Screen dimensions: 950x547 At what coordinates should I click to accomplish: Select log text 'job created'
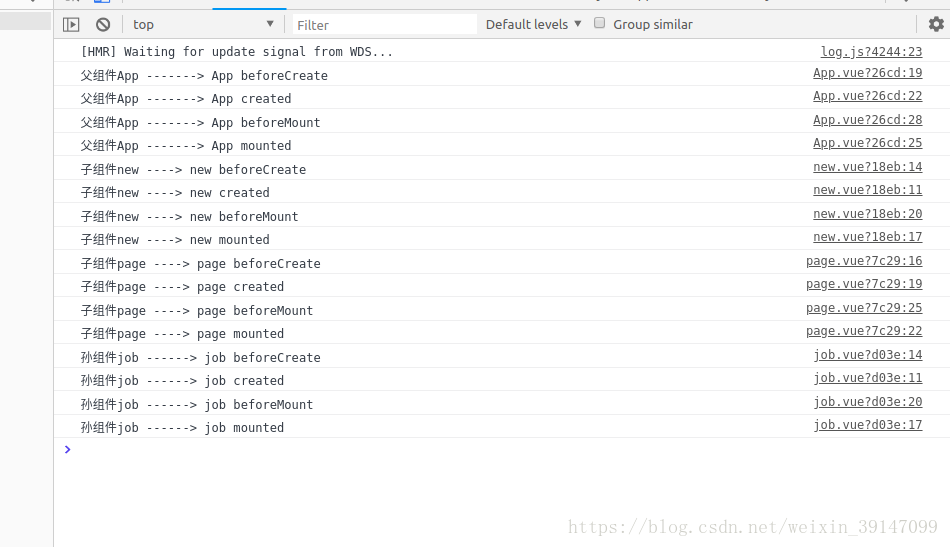[x=244, y=380]
